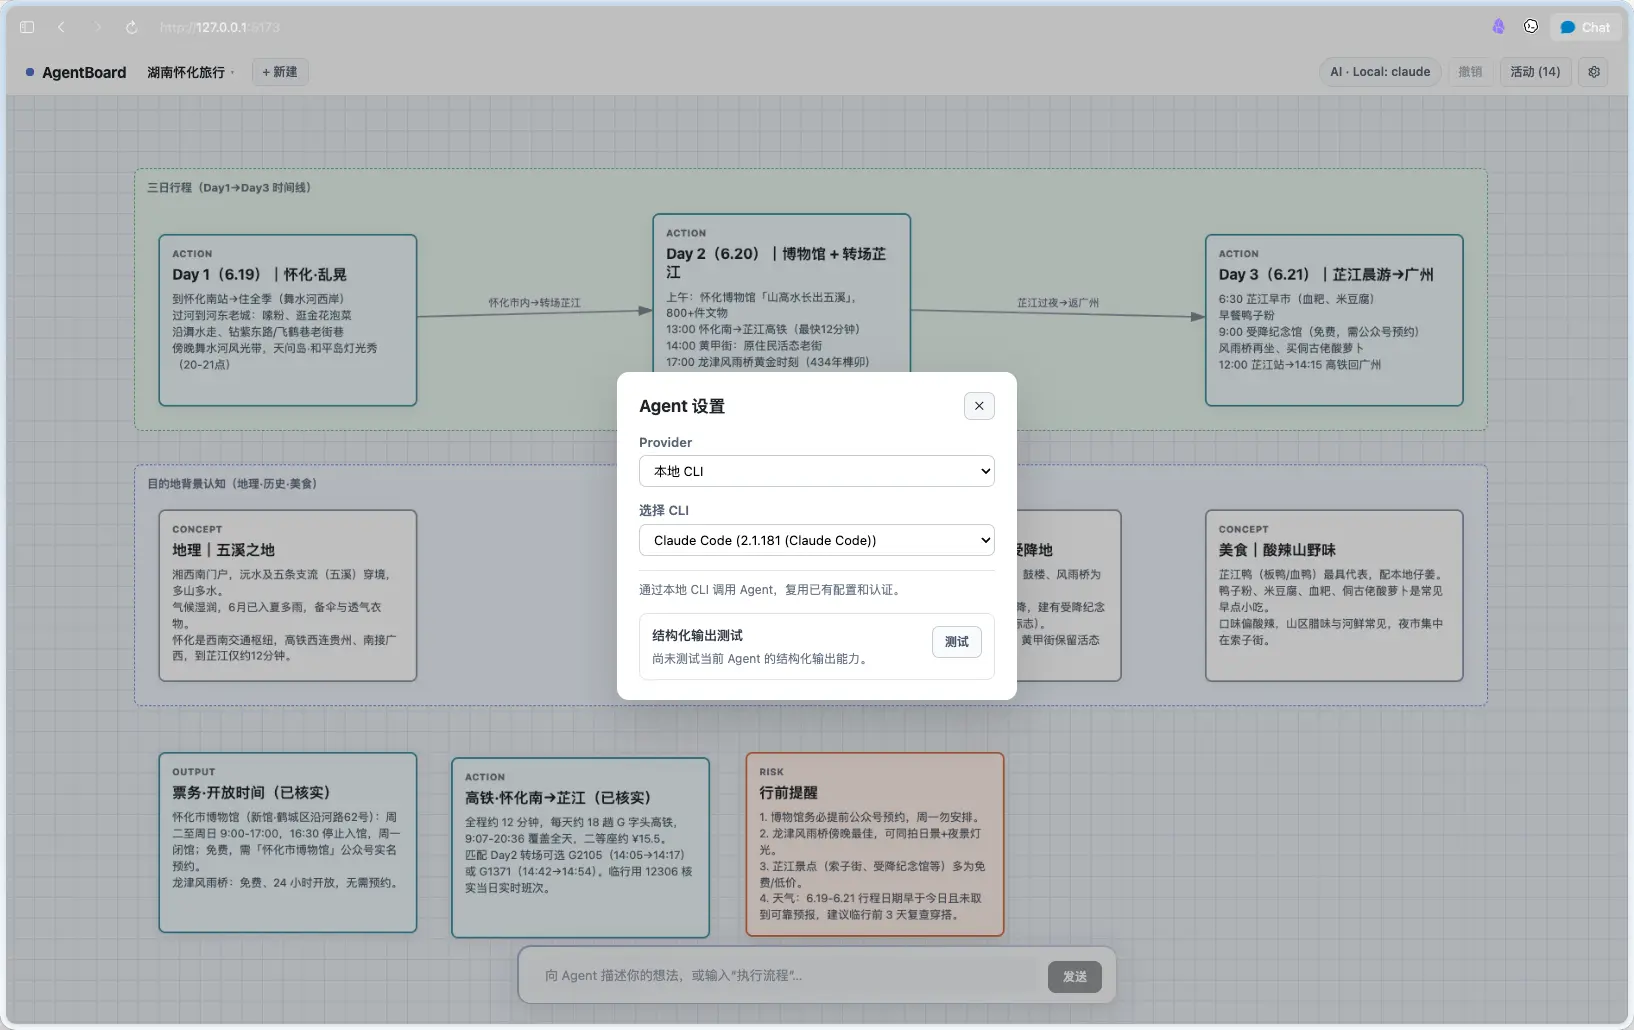Click the browser address bar URL
The image size is (1634, 1030).
pyautogui.click(x=220, y=27)
